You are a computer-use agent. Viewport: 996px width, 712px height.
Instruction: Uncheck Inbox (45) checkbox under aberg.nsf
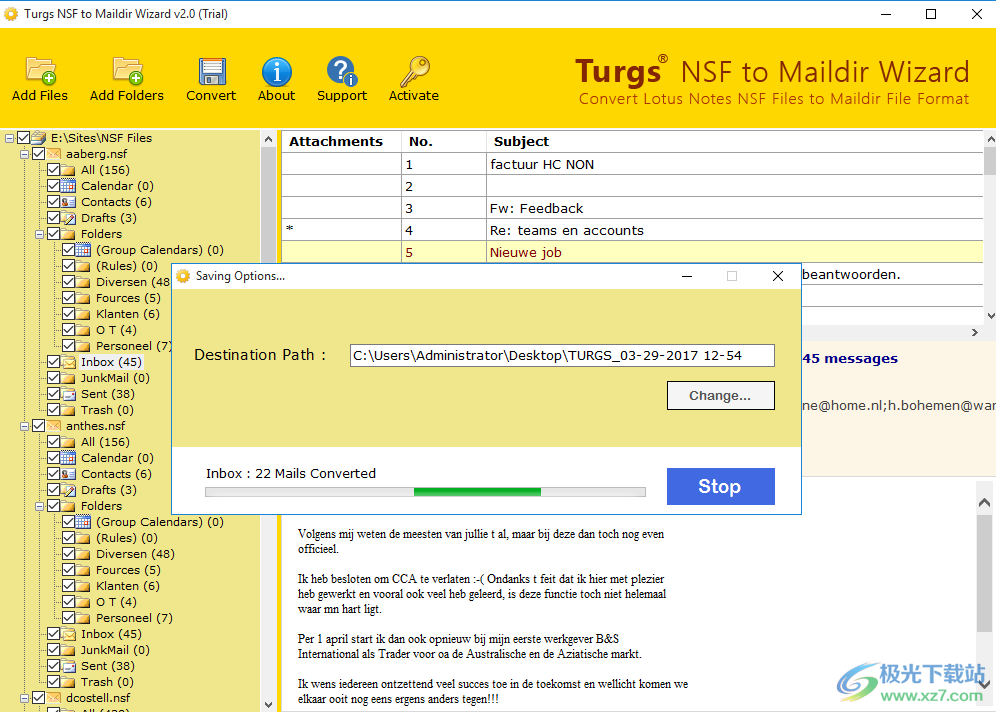[x=53, y=362]
